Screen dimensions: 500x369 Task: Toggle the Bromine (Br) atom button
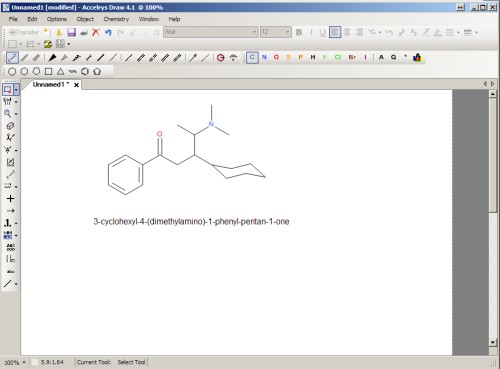[x=352, y=57]
